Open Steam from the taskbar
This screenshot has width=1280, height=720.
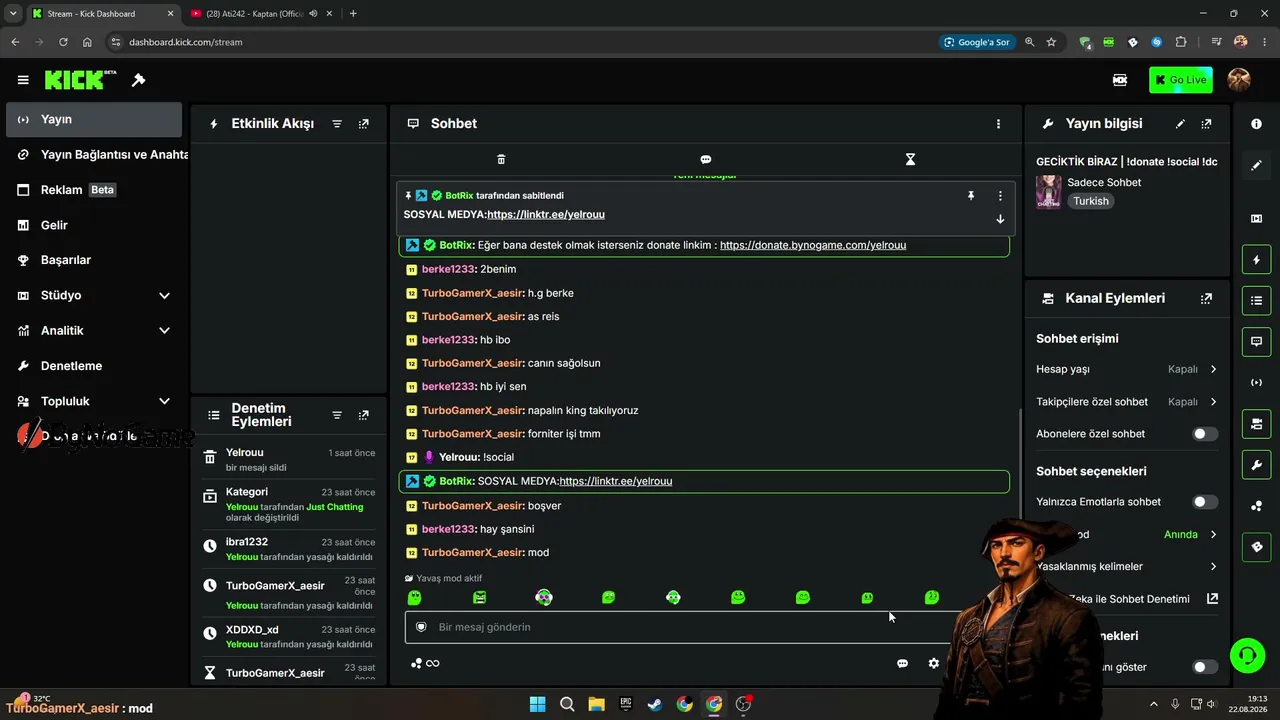tap(655, 704)
